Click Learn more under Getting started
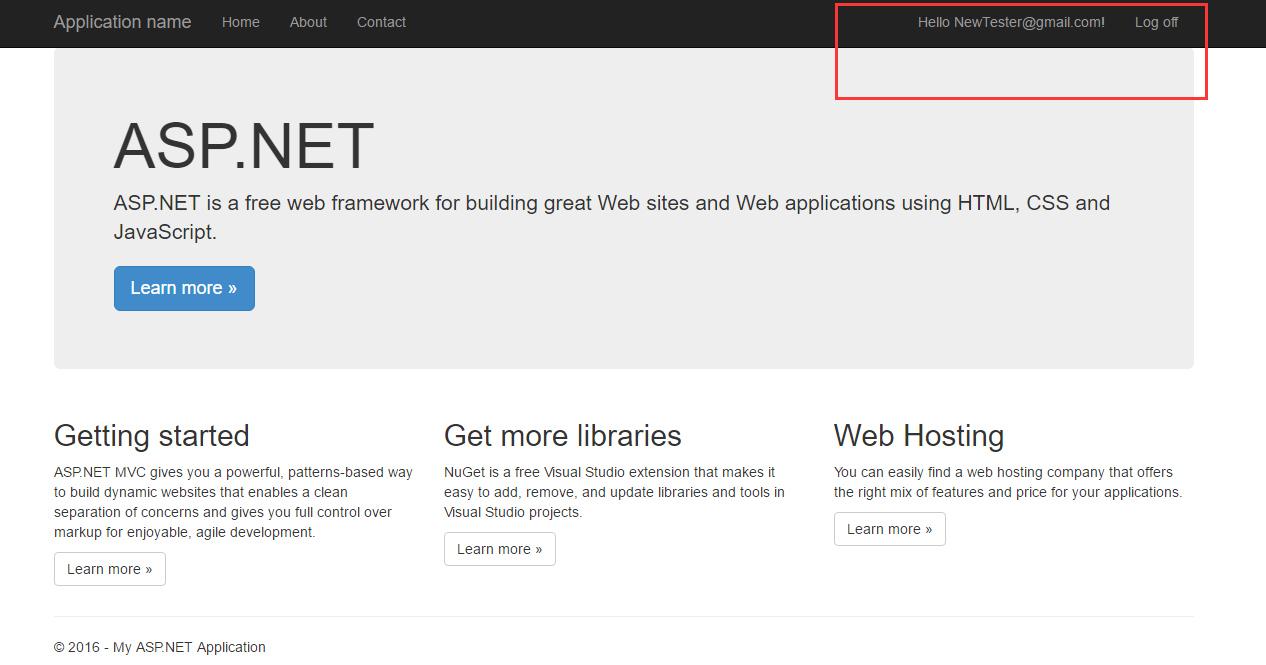This screenshot has width=1266, height=665. coord(110,569)
